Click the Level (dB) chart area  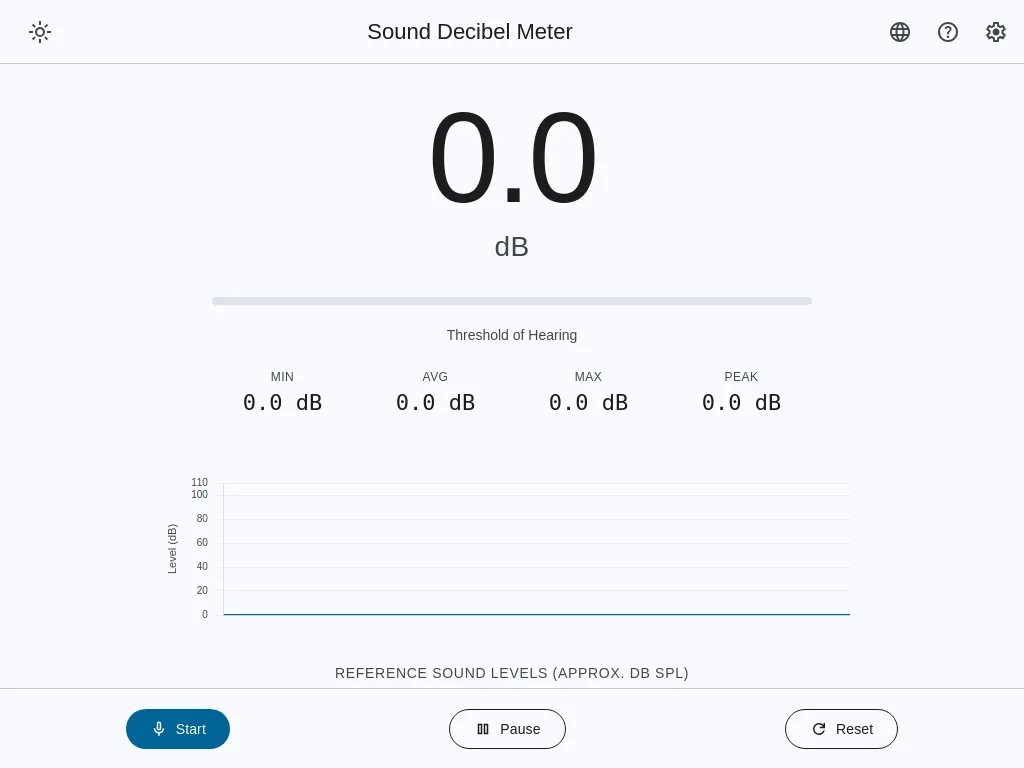(x=535, y=548)
